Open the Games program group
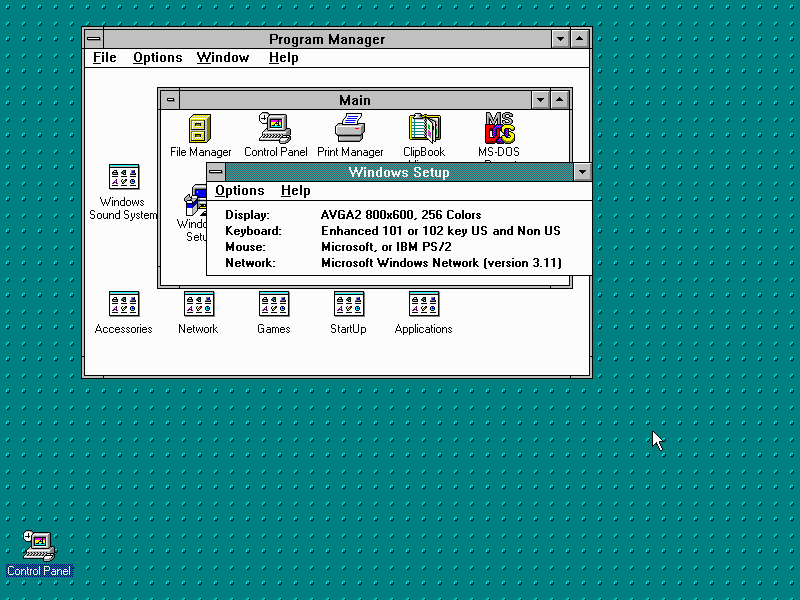This screenshot has height=600, width=800. pyautogui.click(x=273, y=305)
